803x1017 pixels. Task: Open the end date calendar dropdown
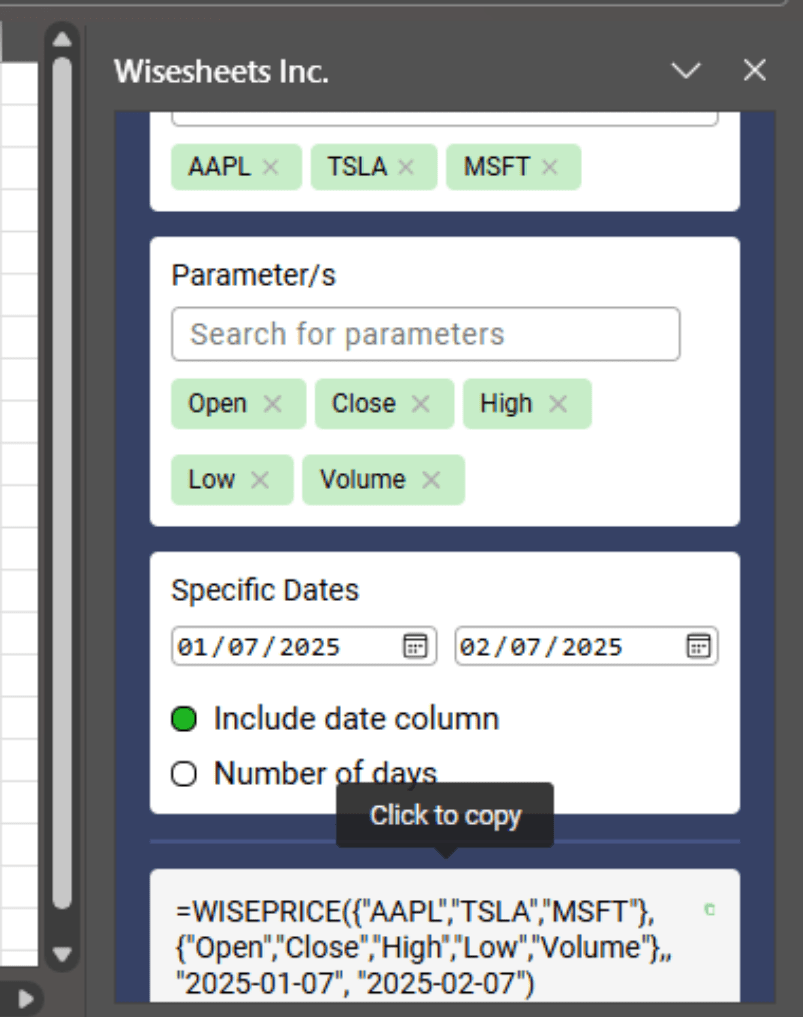pyautogui.click(x=701, y=646)
